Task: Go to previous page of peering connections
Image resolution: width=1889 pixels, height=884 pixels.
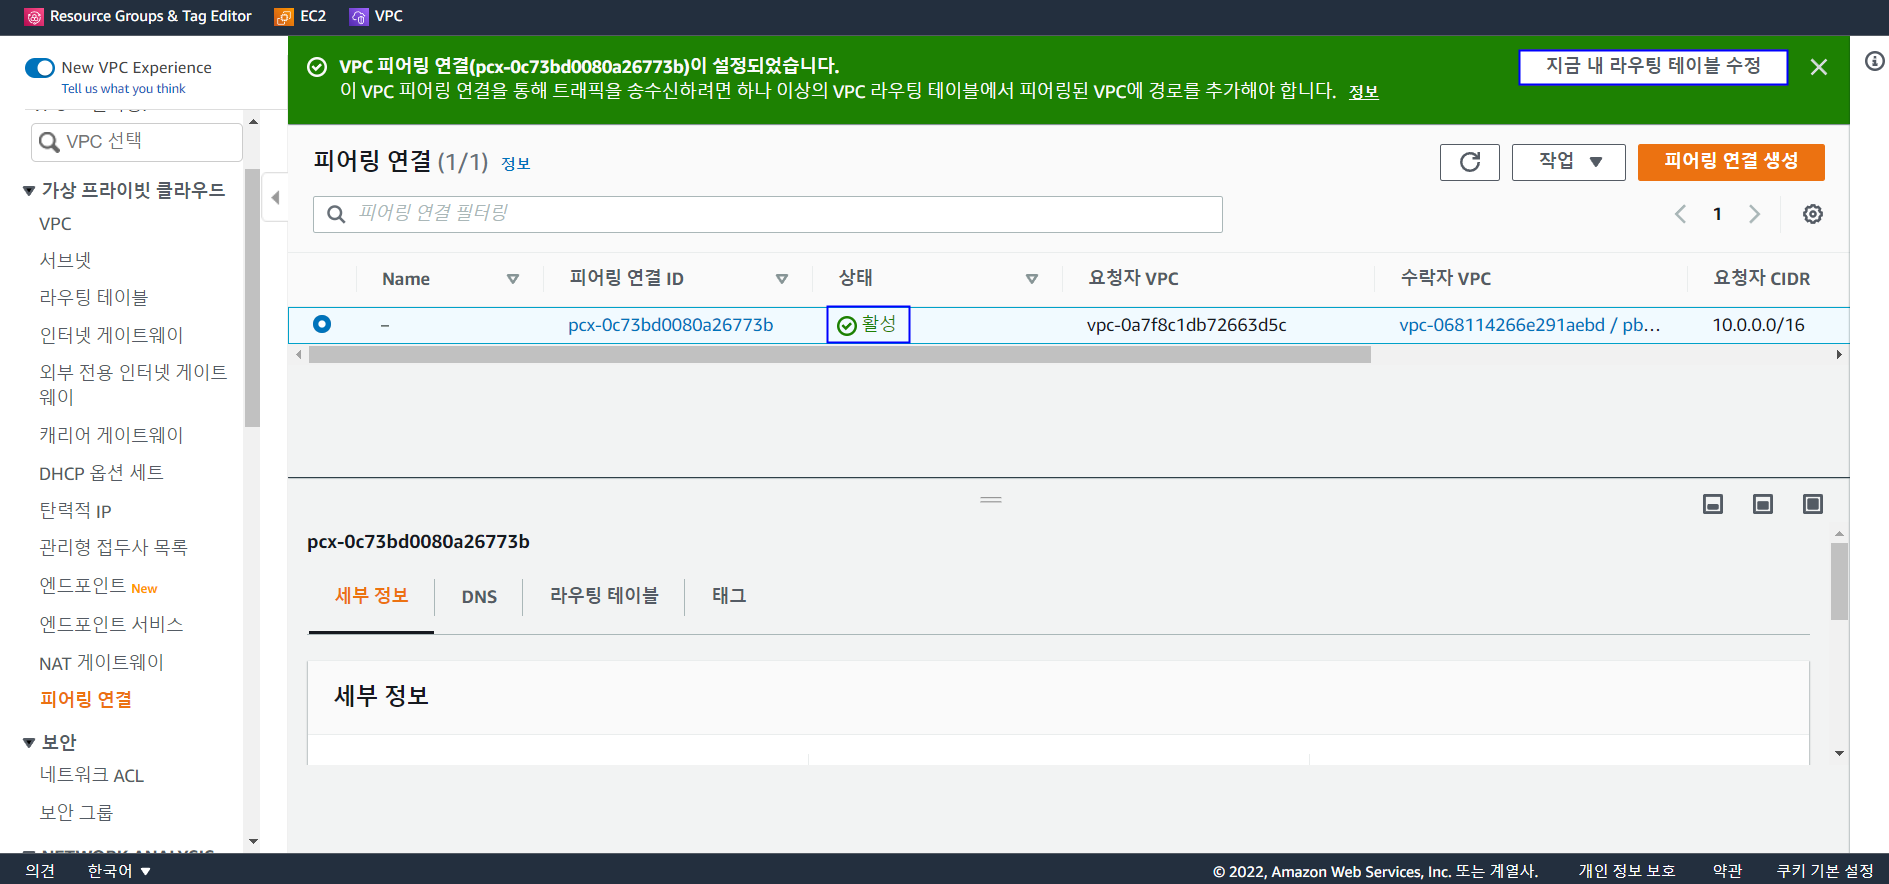Action: 1680,214
